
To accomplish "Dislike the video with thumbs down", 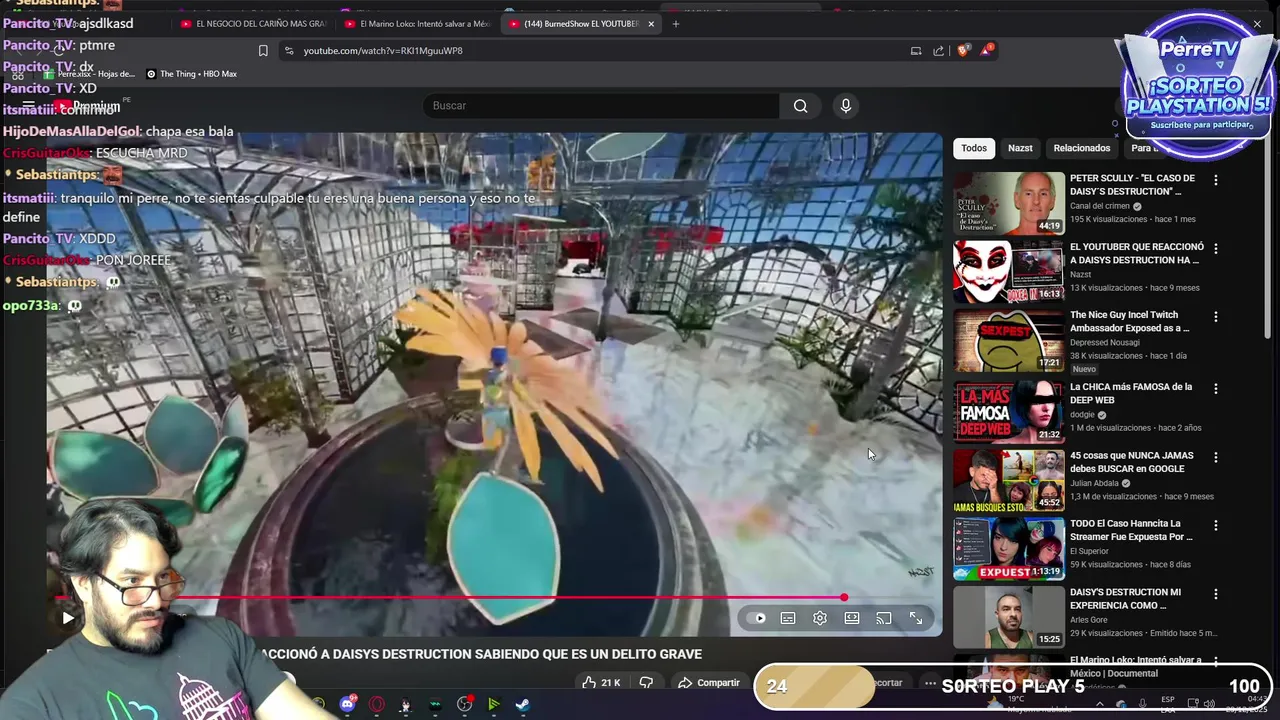I will click(x=646, y=683).
